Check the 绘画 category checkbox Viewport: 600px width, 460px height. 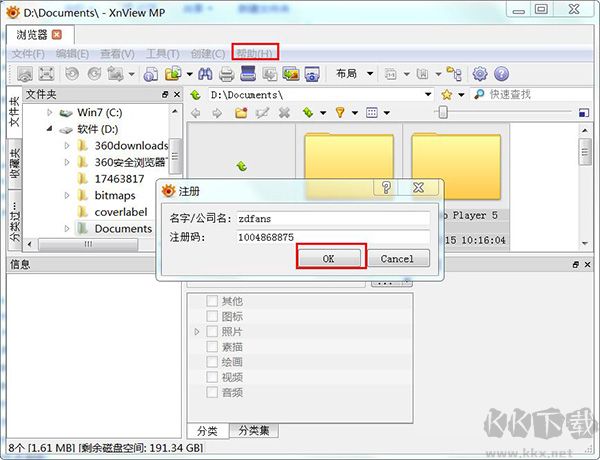[212, 362]
